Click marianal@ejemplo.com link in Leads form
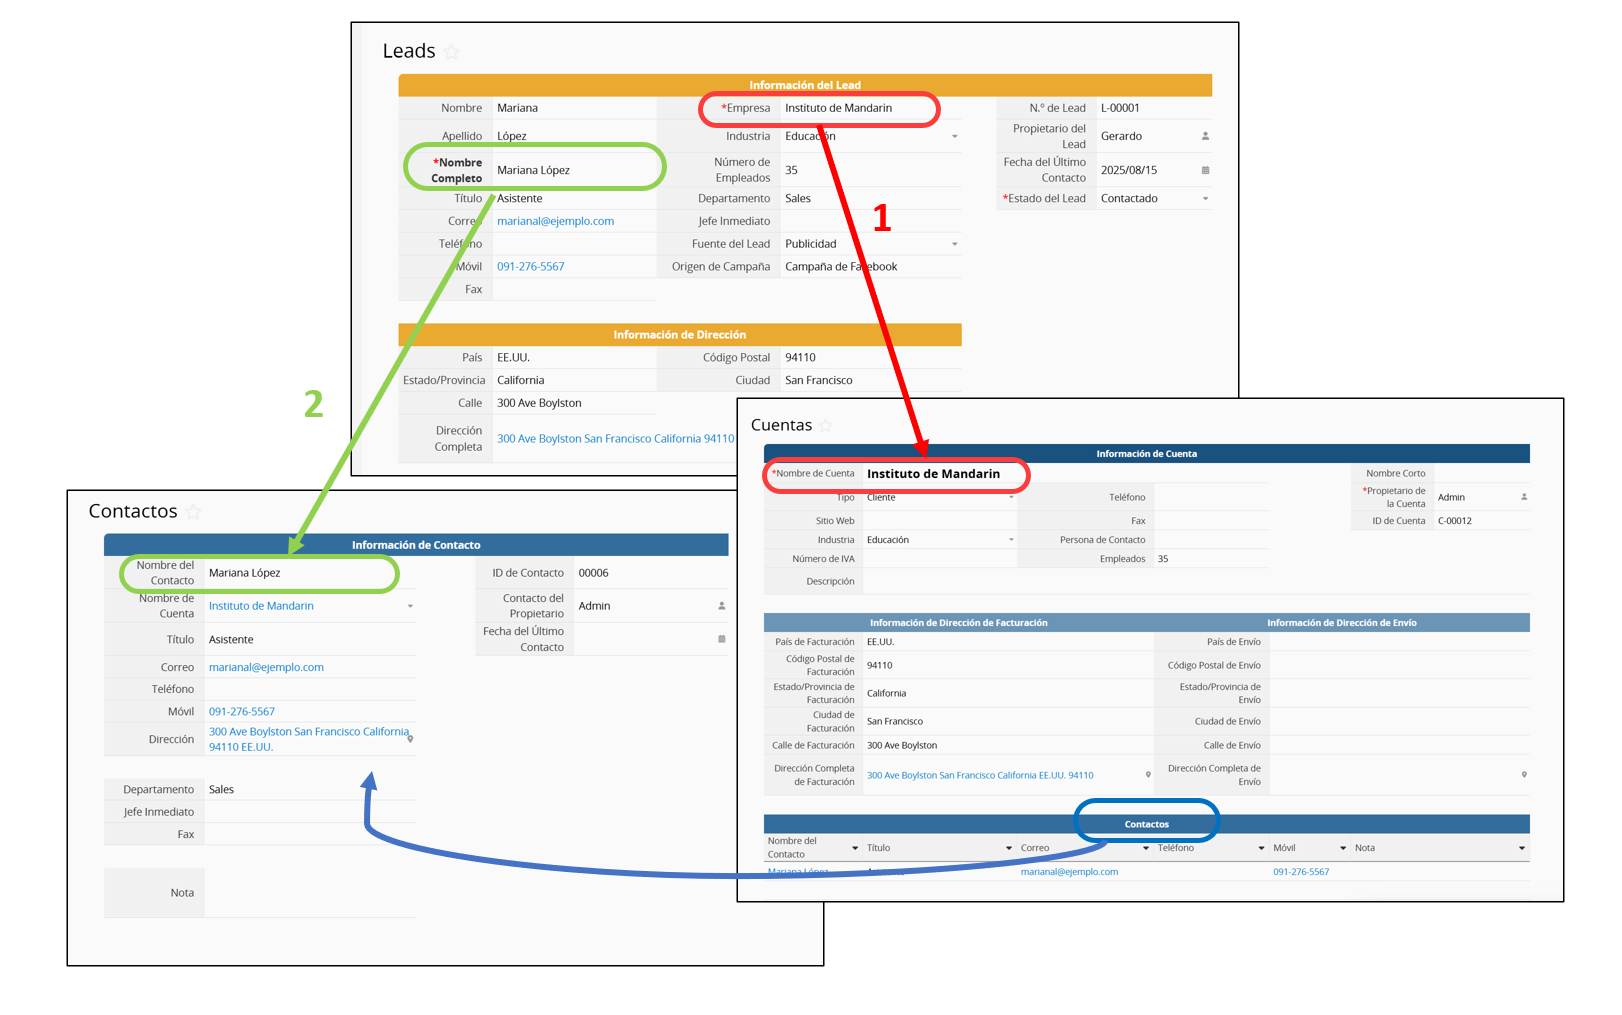This screenshot has height=1015, width=1622. point(555,222)
